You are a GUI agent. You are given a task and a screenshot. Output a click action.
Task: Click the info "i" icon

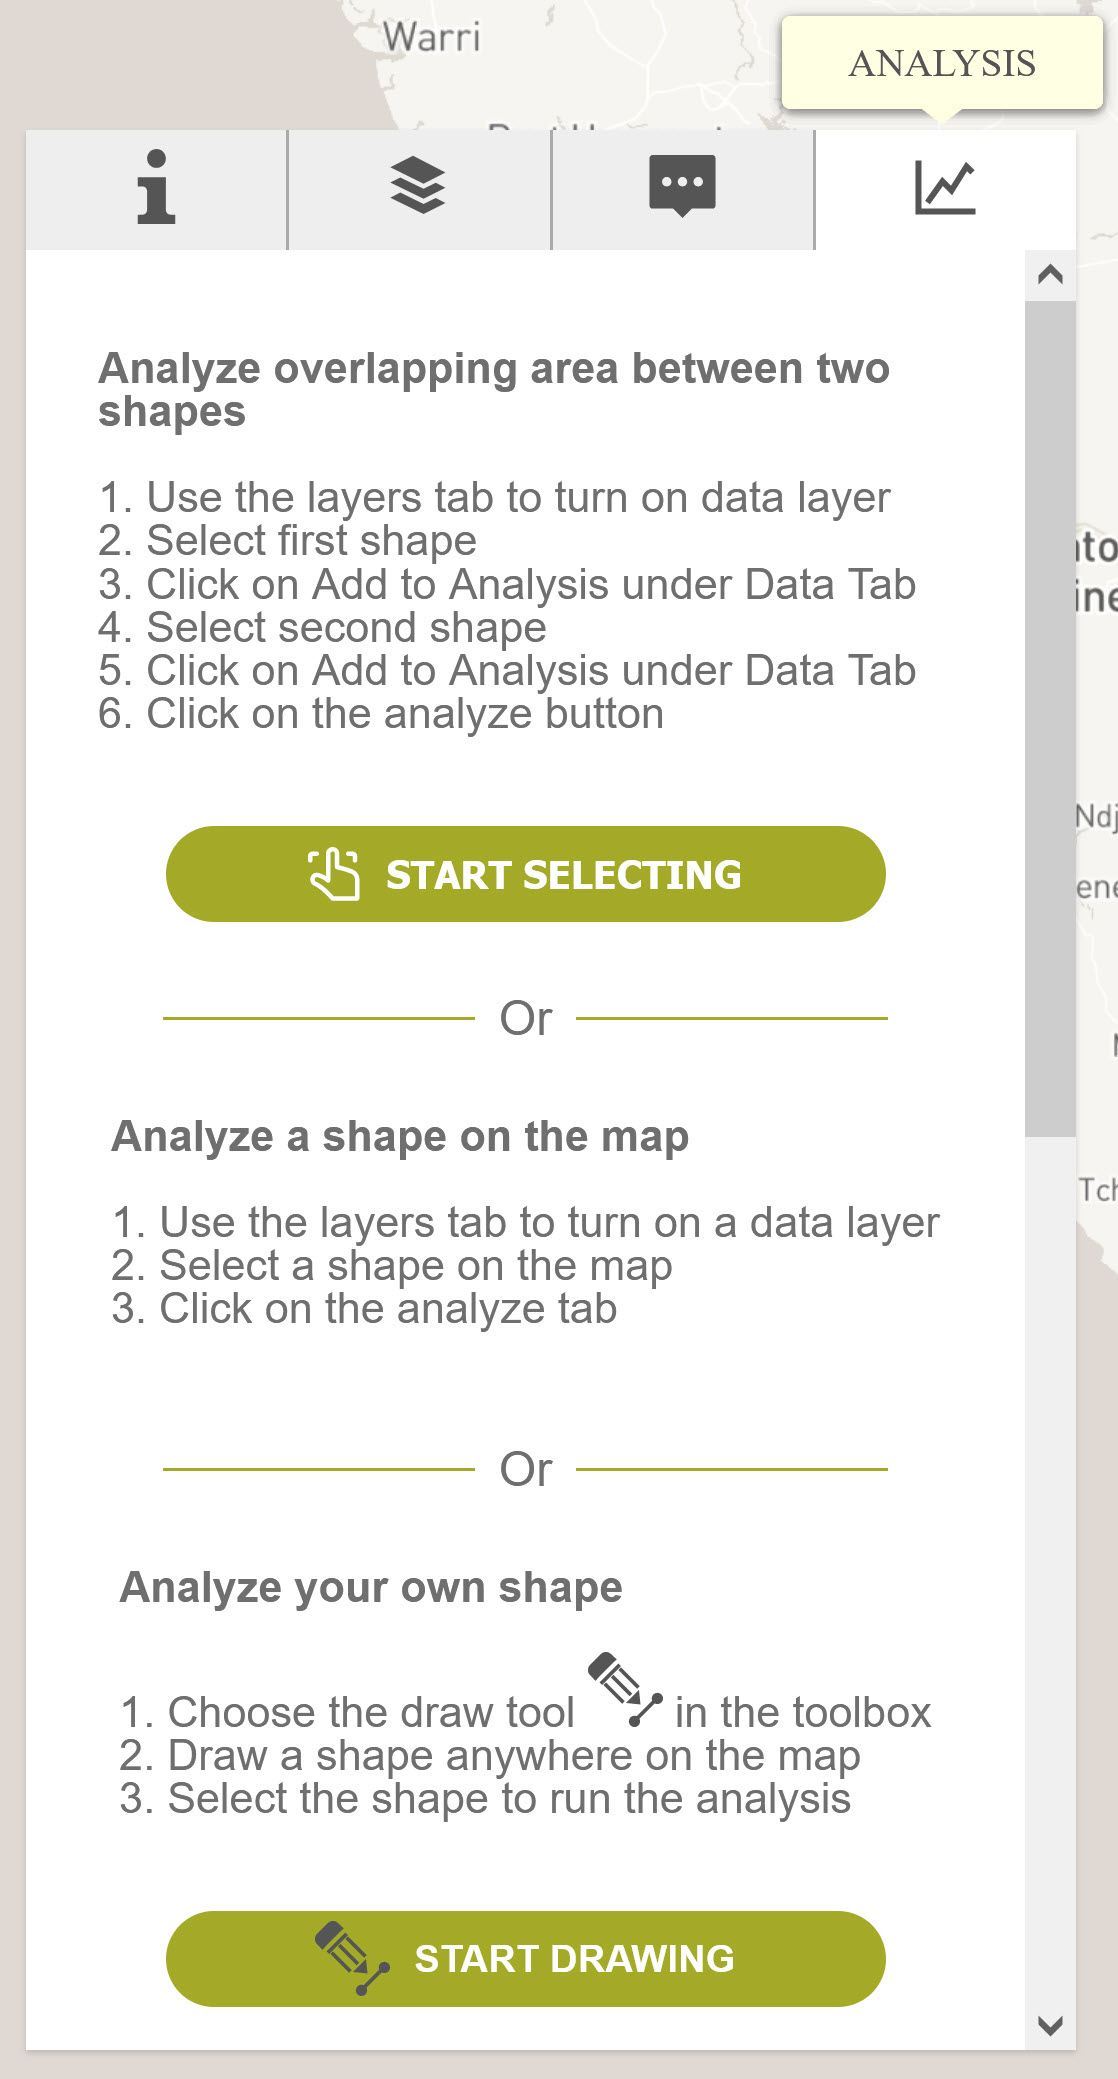point(155,188)
